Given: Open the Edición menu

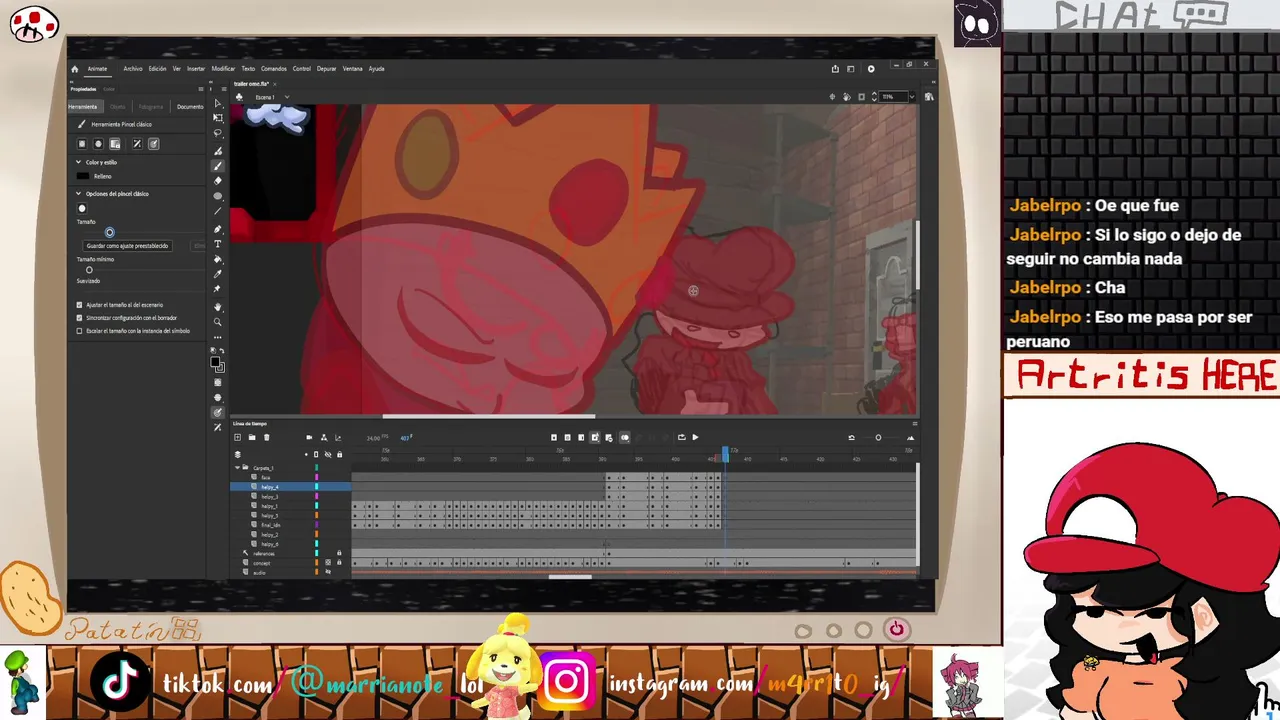Looking at the screenshot, I should tap(157, 69).
